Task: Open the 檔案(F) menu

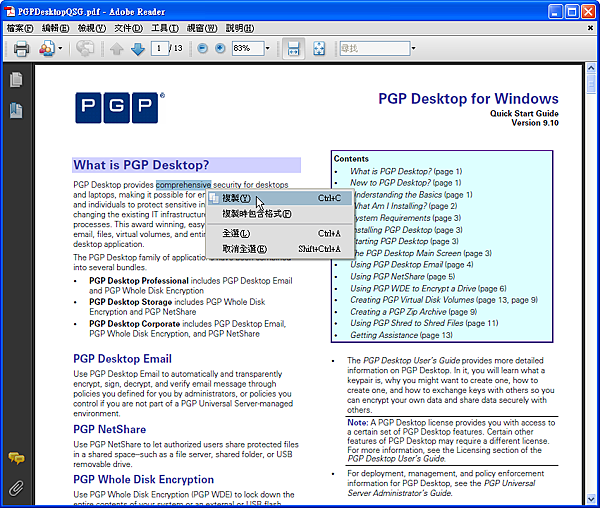Action: tap(20, 28)
